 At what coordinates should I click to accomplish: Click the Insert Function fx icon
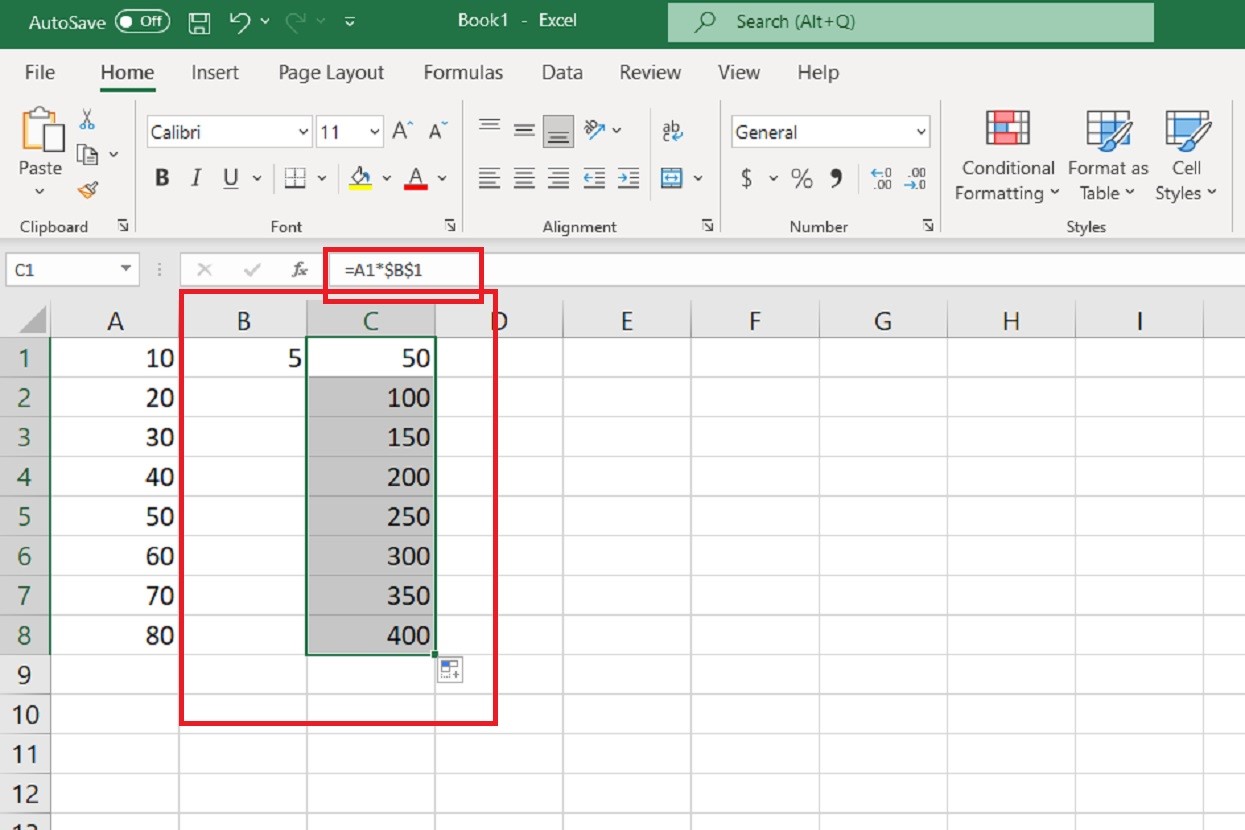299,270
